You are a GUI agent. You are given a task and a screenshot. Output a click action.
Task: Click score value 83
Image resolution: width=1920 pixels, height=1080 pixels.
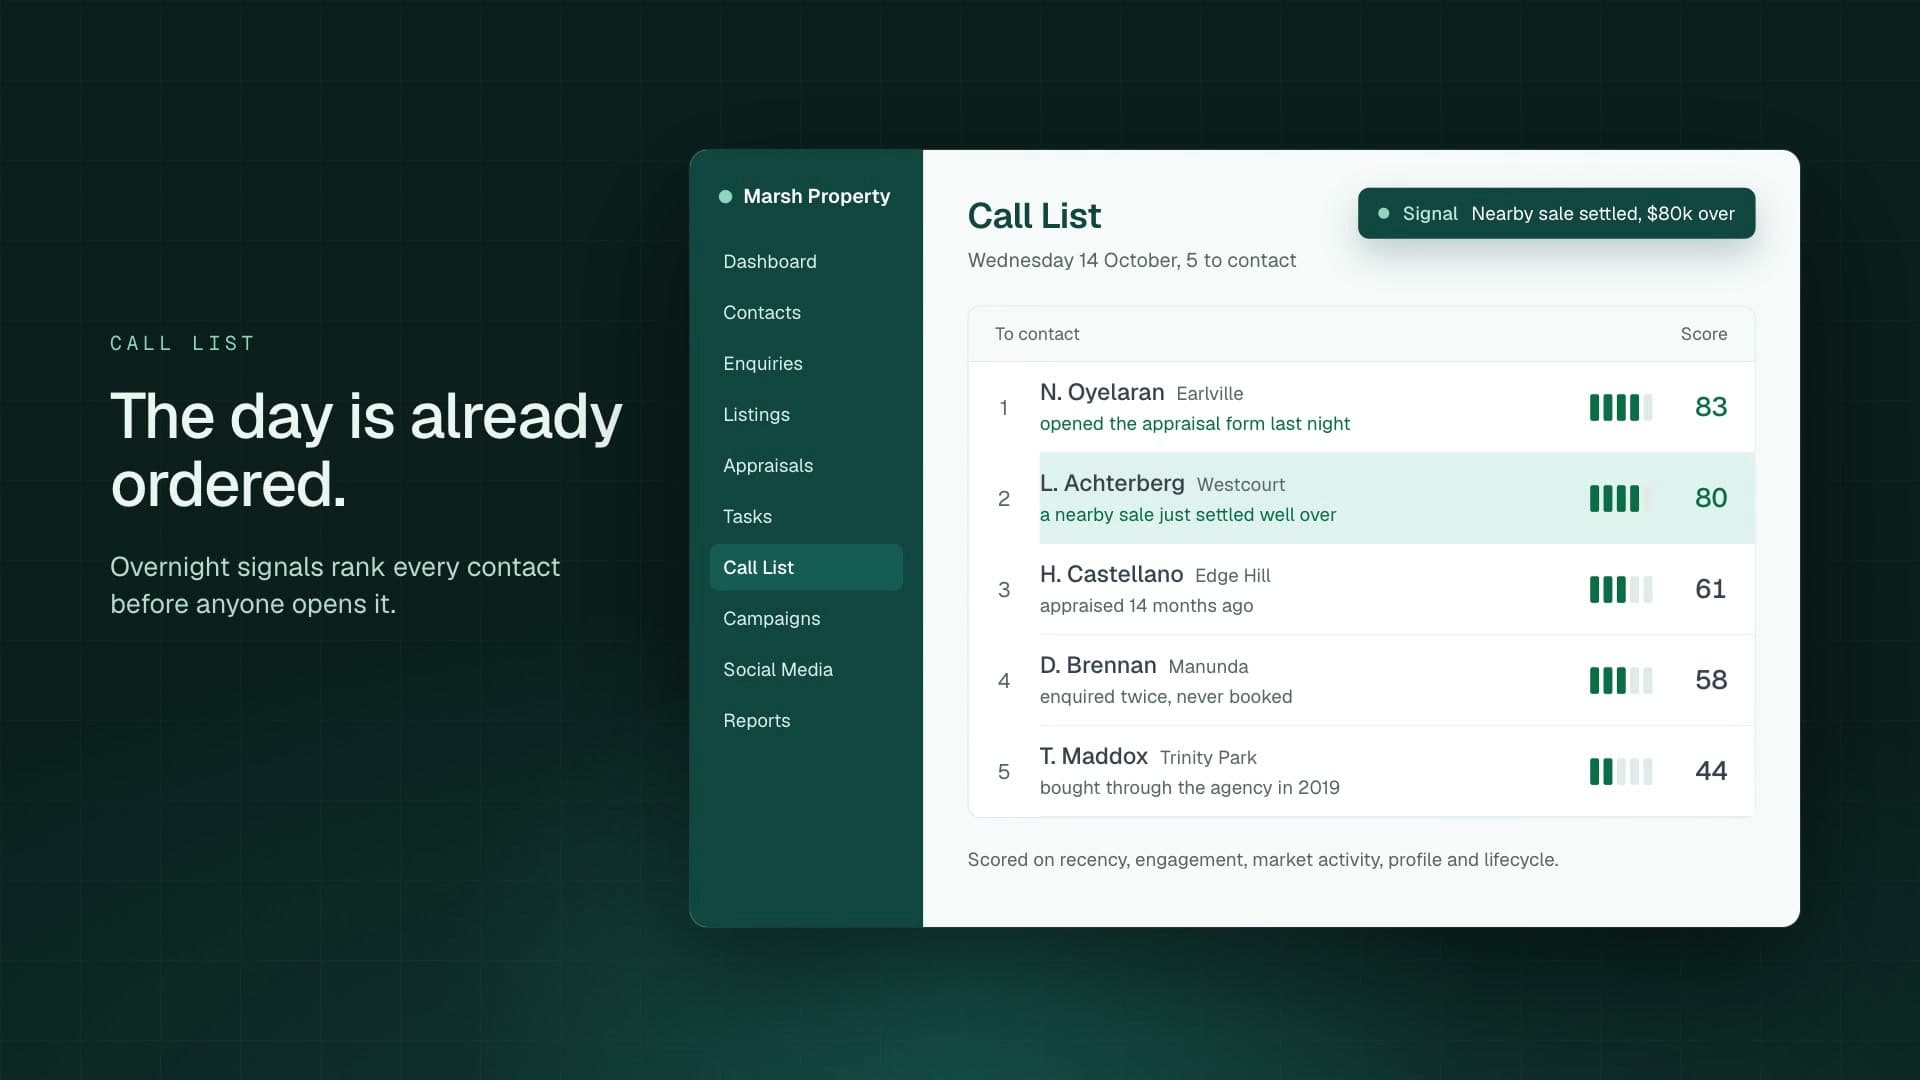click(1711, 407)
